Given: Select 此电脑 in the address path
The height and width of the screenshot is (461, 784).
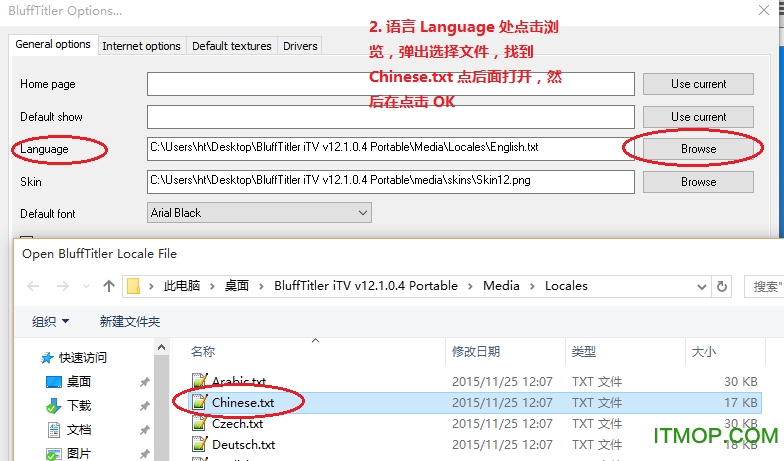Looking at the screenshot, I should 182,286.
